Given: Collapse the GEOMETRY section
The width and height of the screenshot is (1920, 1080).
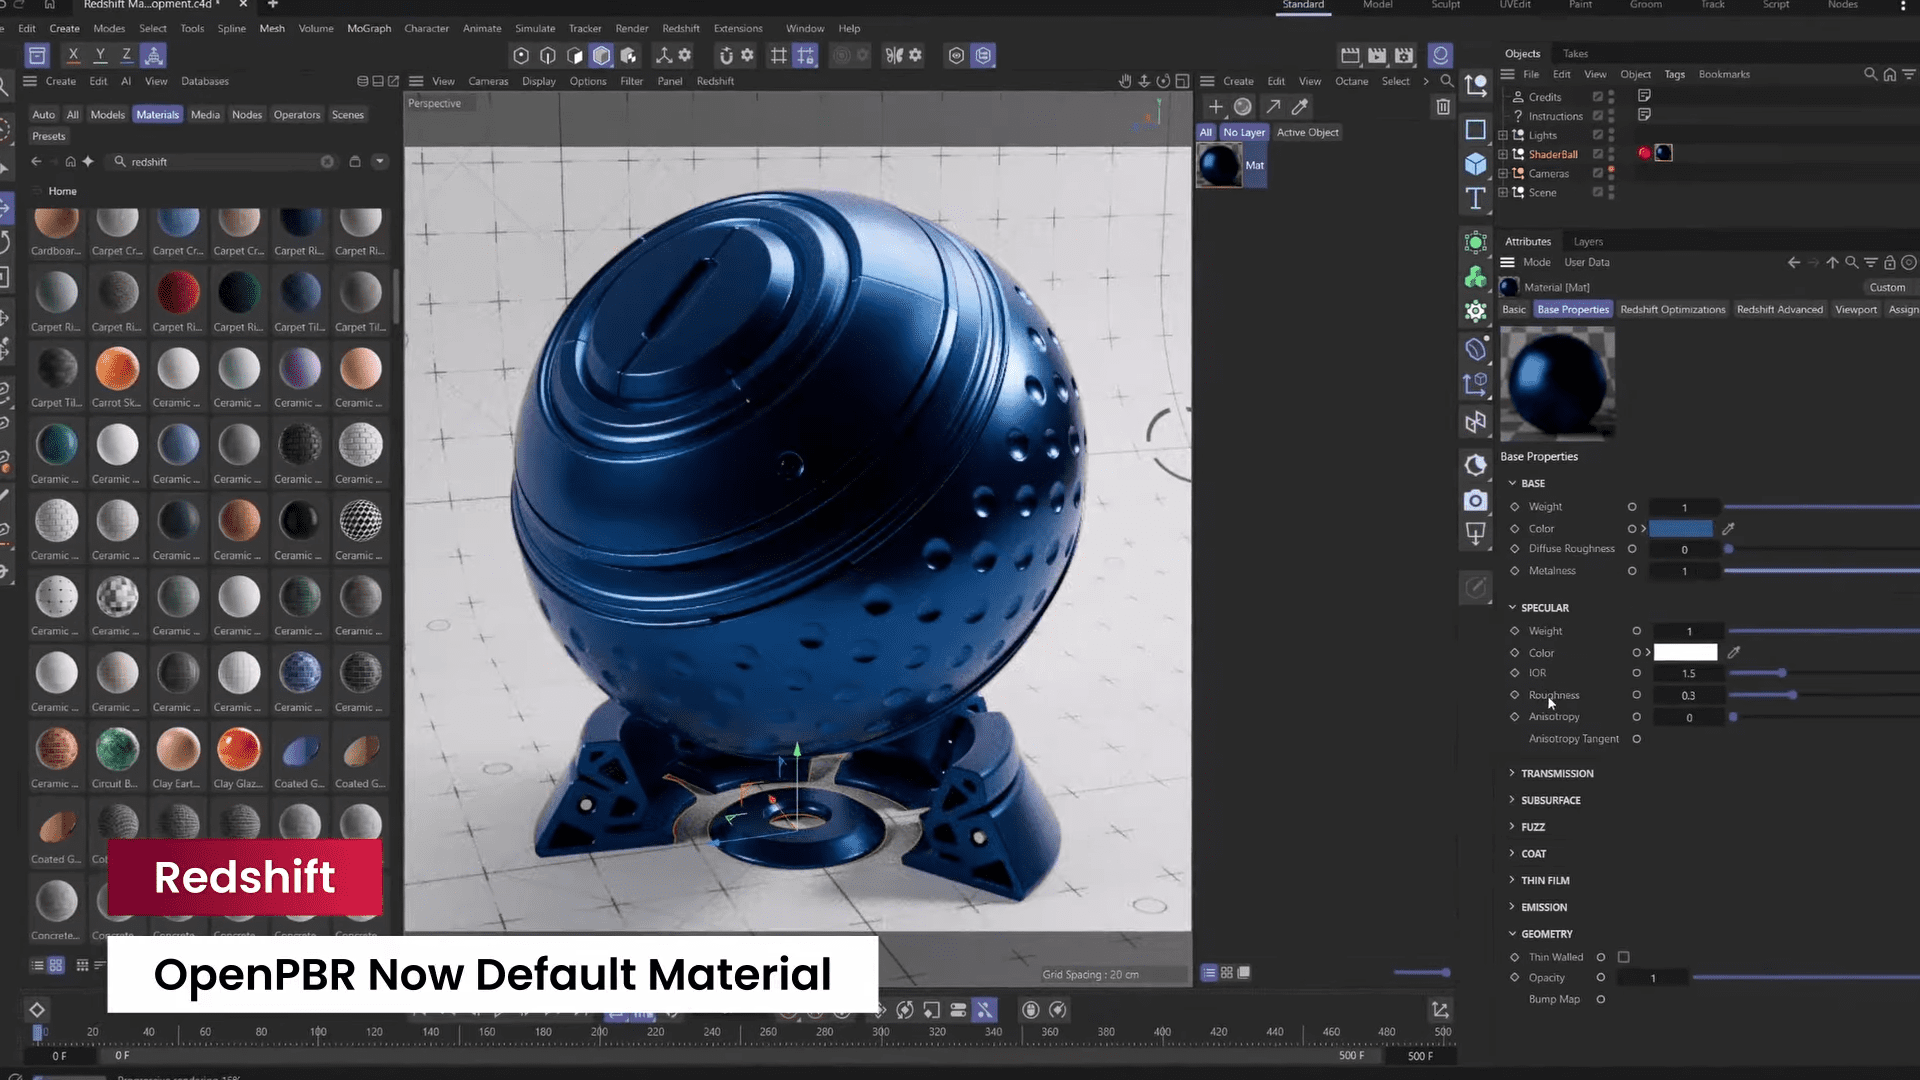Looking at the screenshot, I should pos(1512,933).
